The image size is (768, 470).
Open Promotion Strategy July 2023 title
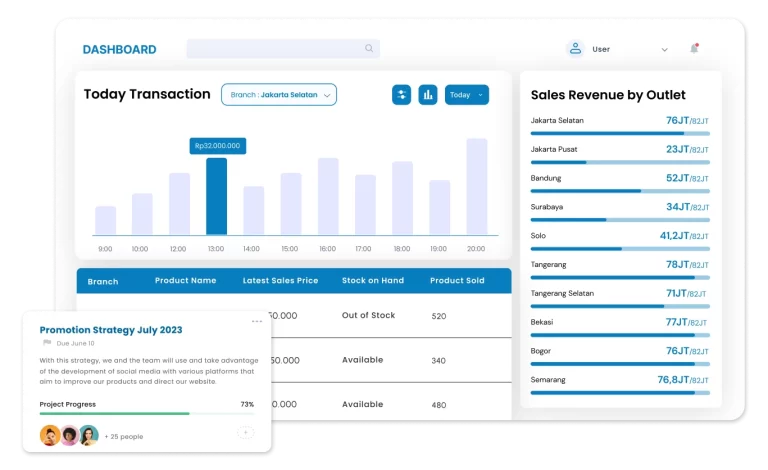pyautogui.click(x=111, y=329)
